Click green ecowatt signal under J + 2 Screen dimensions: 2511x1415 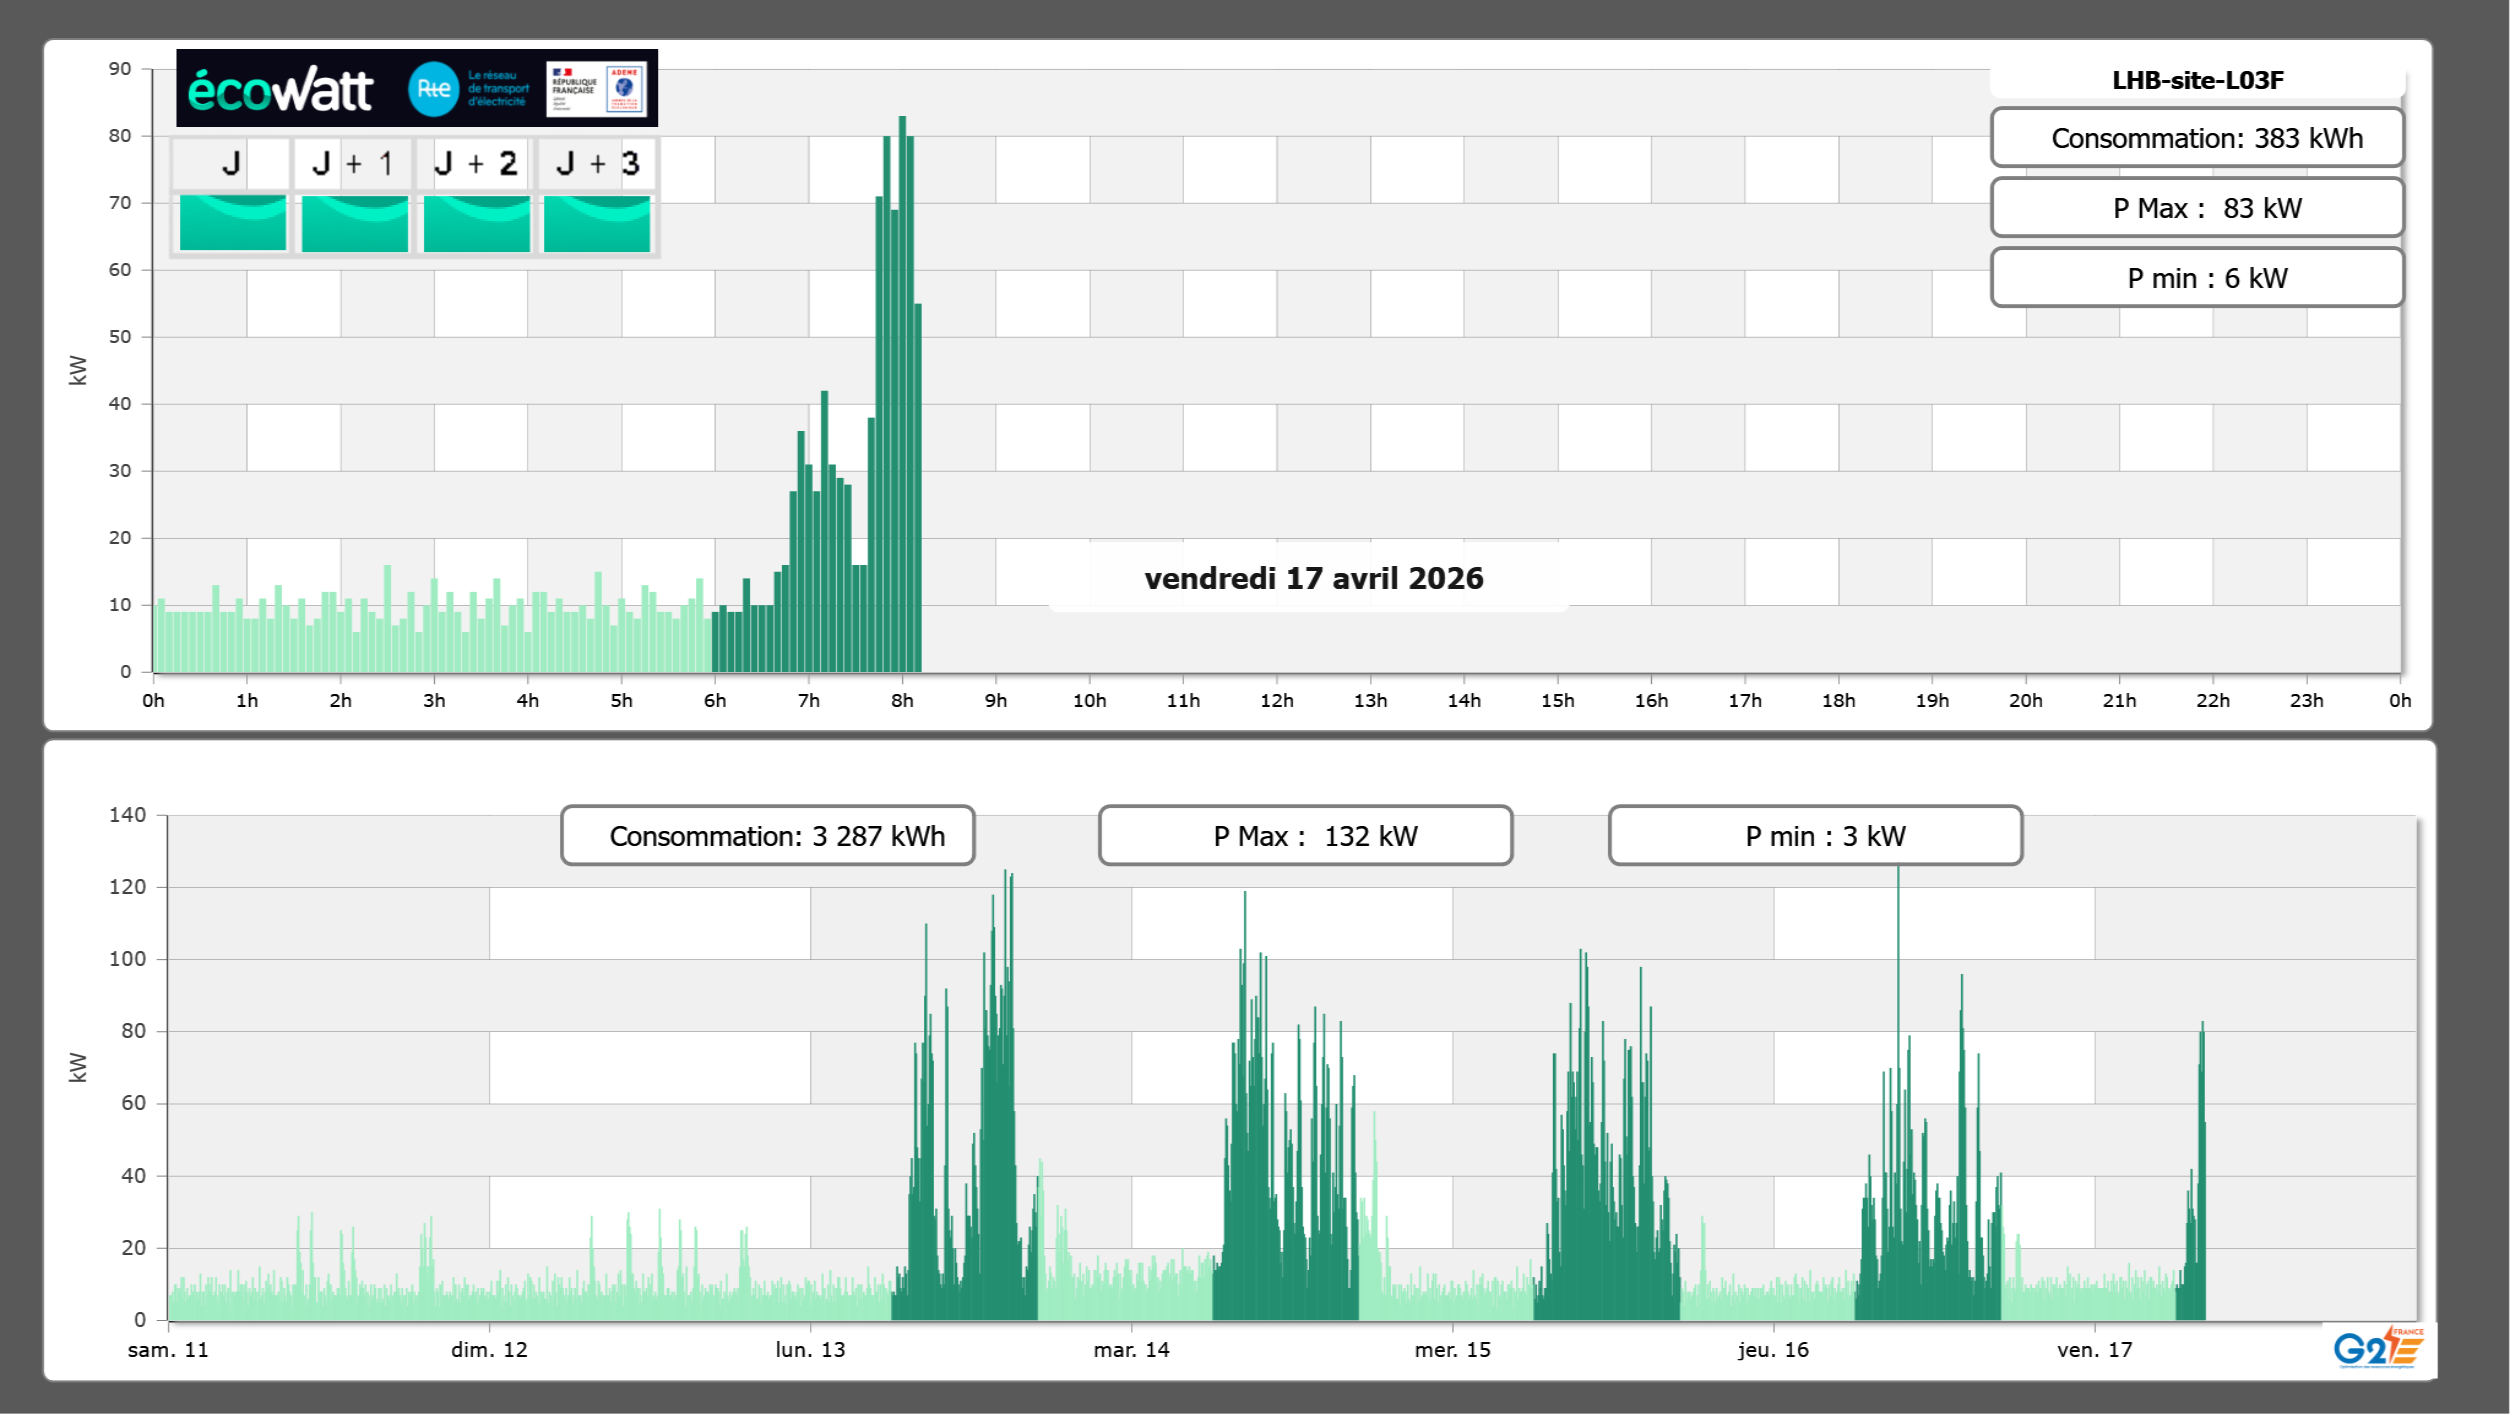pos(477,223)
